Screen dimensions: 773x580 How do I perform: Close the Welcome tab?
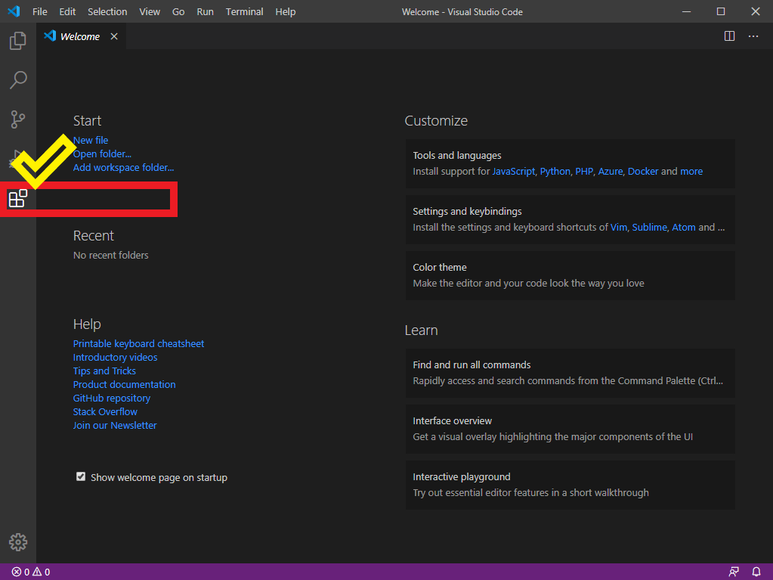click(x=114, y=36)
